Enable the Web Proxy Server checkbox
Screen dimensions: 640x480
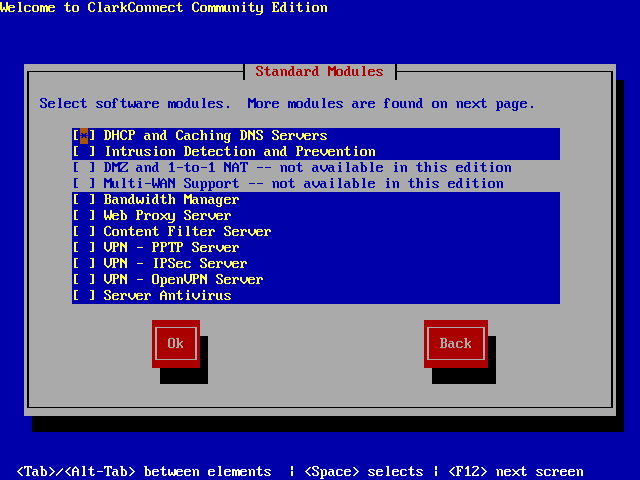coord(84,216)
